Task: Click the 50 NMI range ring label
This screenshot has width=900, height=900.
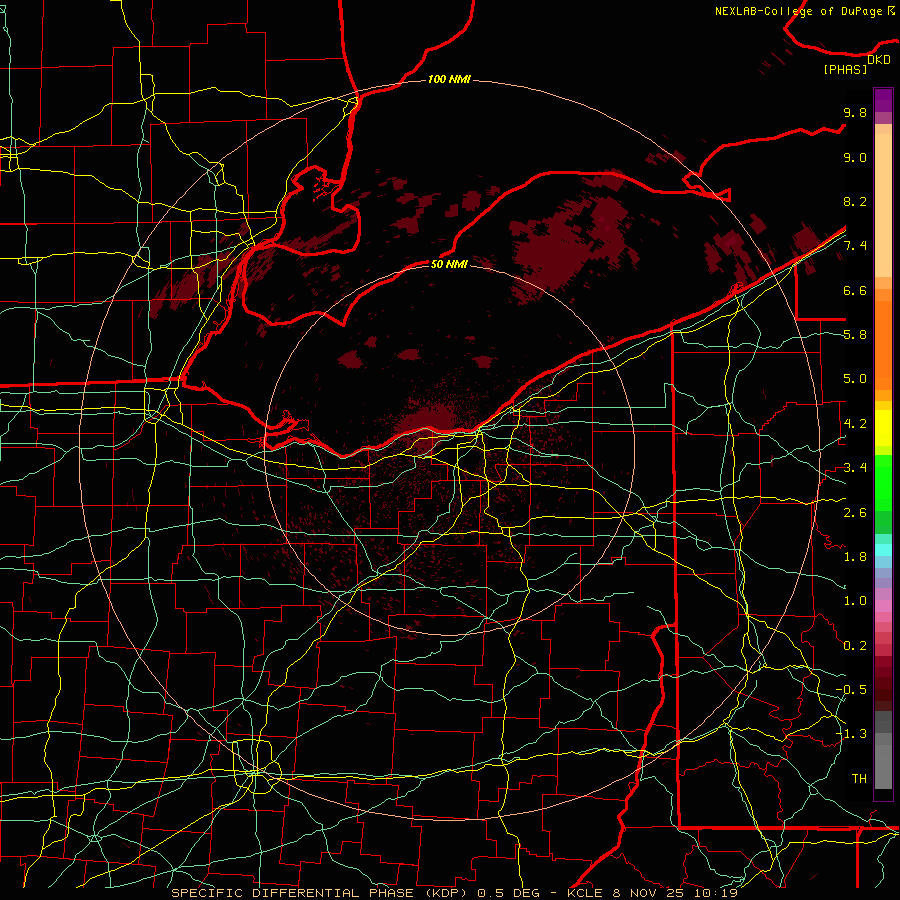Action: 449,264
